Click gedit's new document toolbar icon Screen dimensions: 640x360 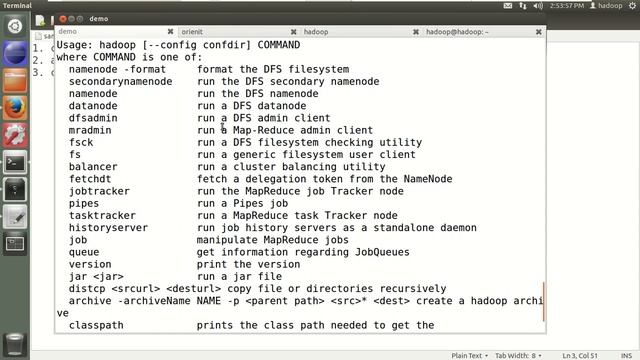click(40, 20)
